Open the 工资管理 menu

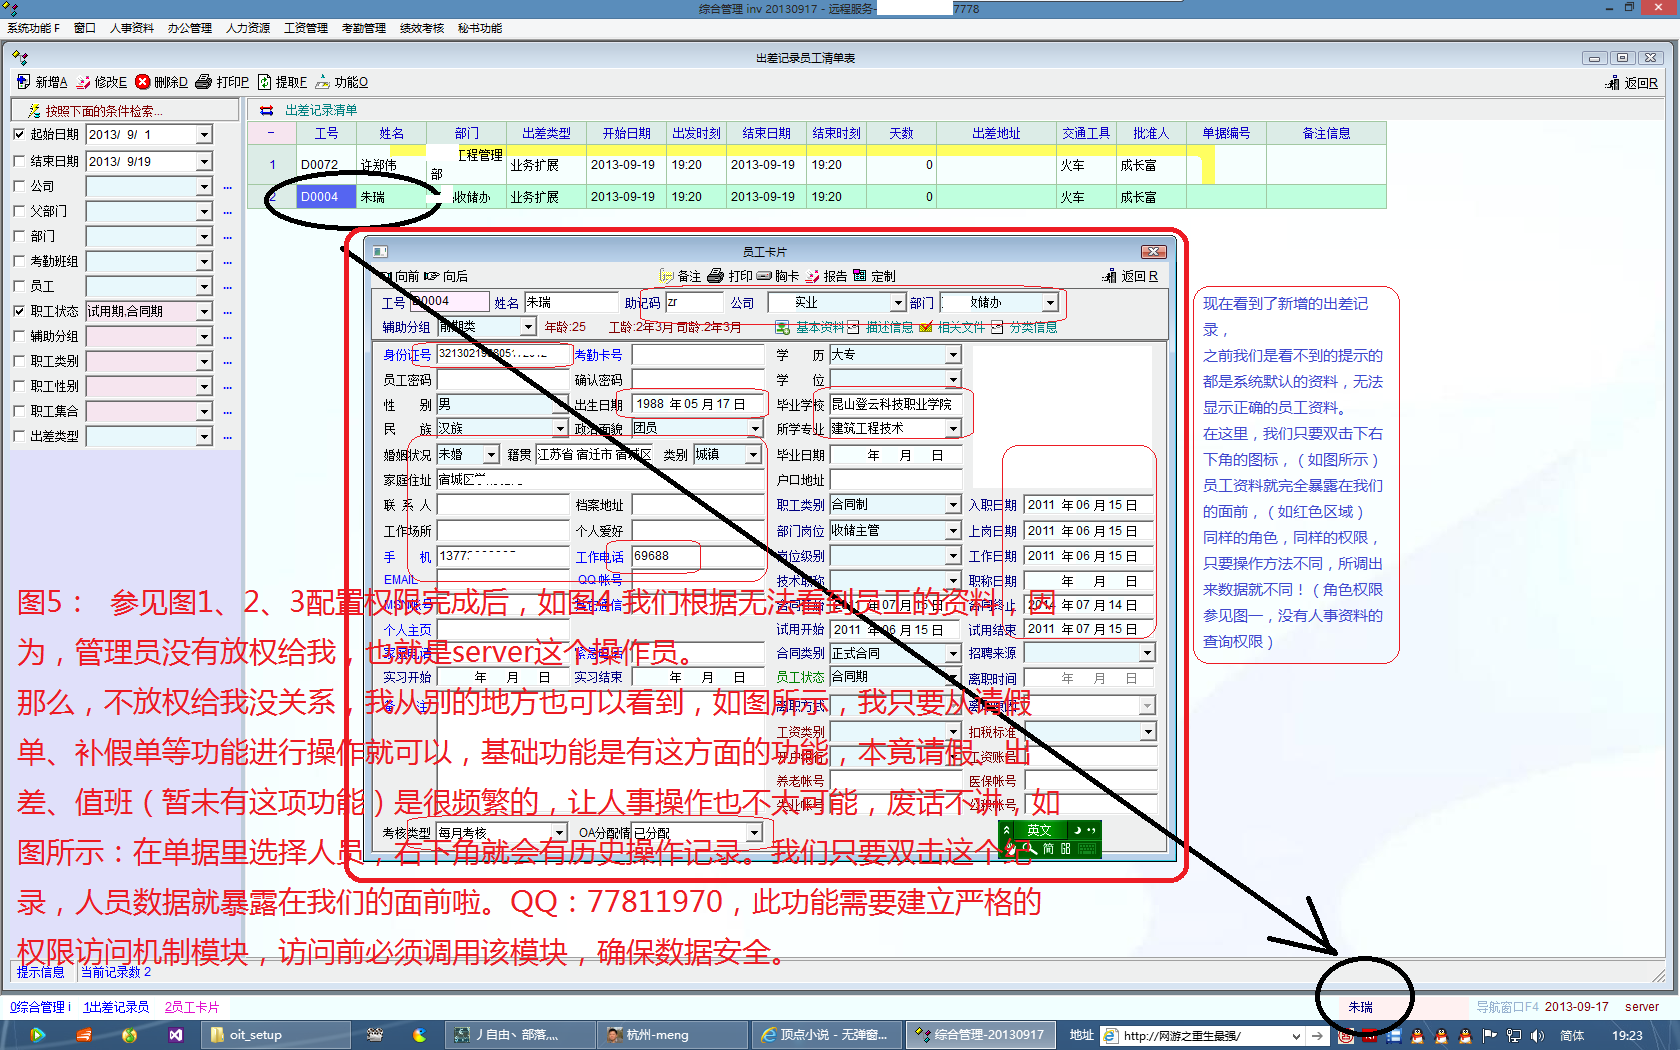(x=305, y=28)
